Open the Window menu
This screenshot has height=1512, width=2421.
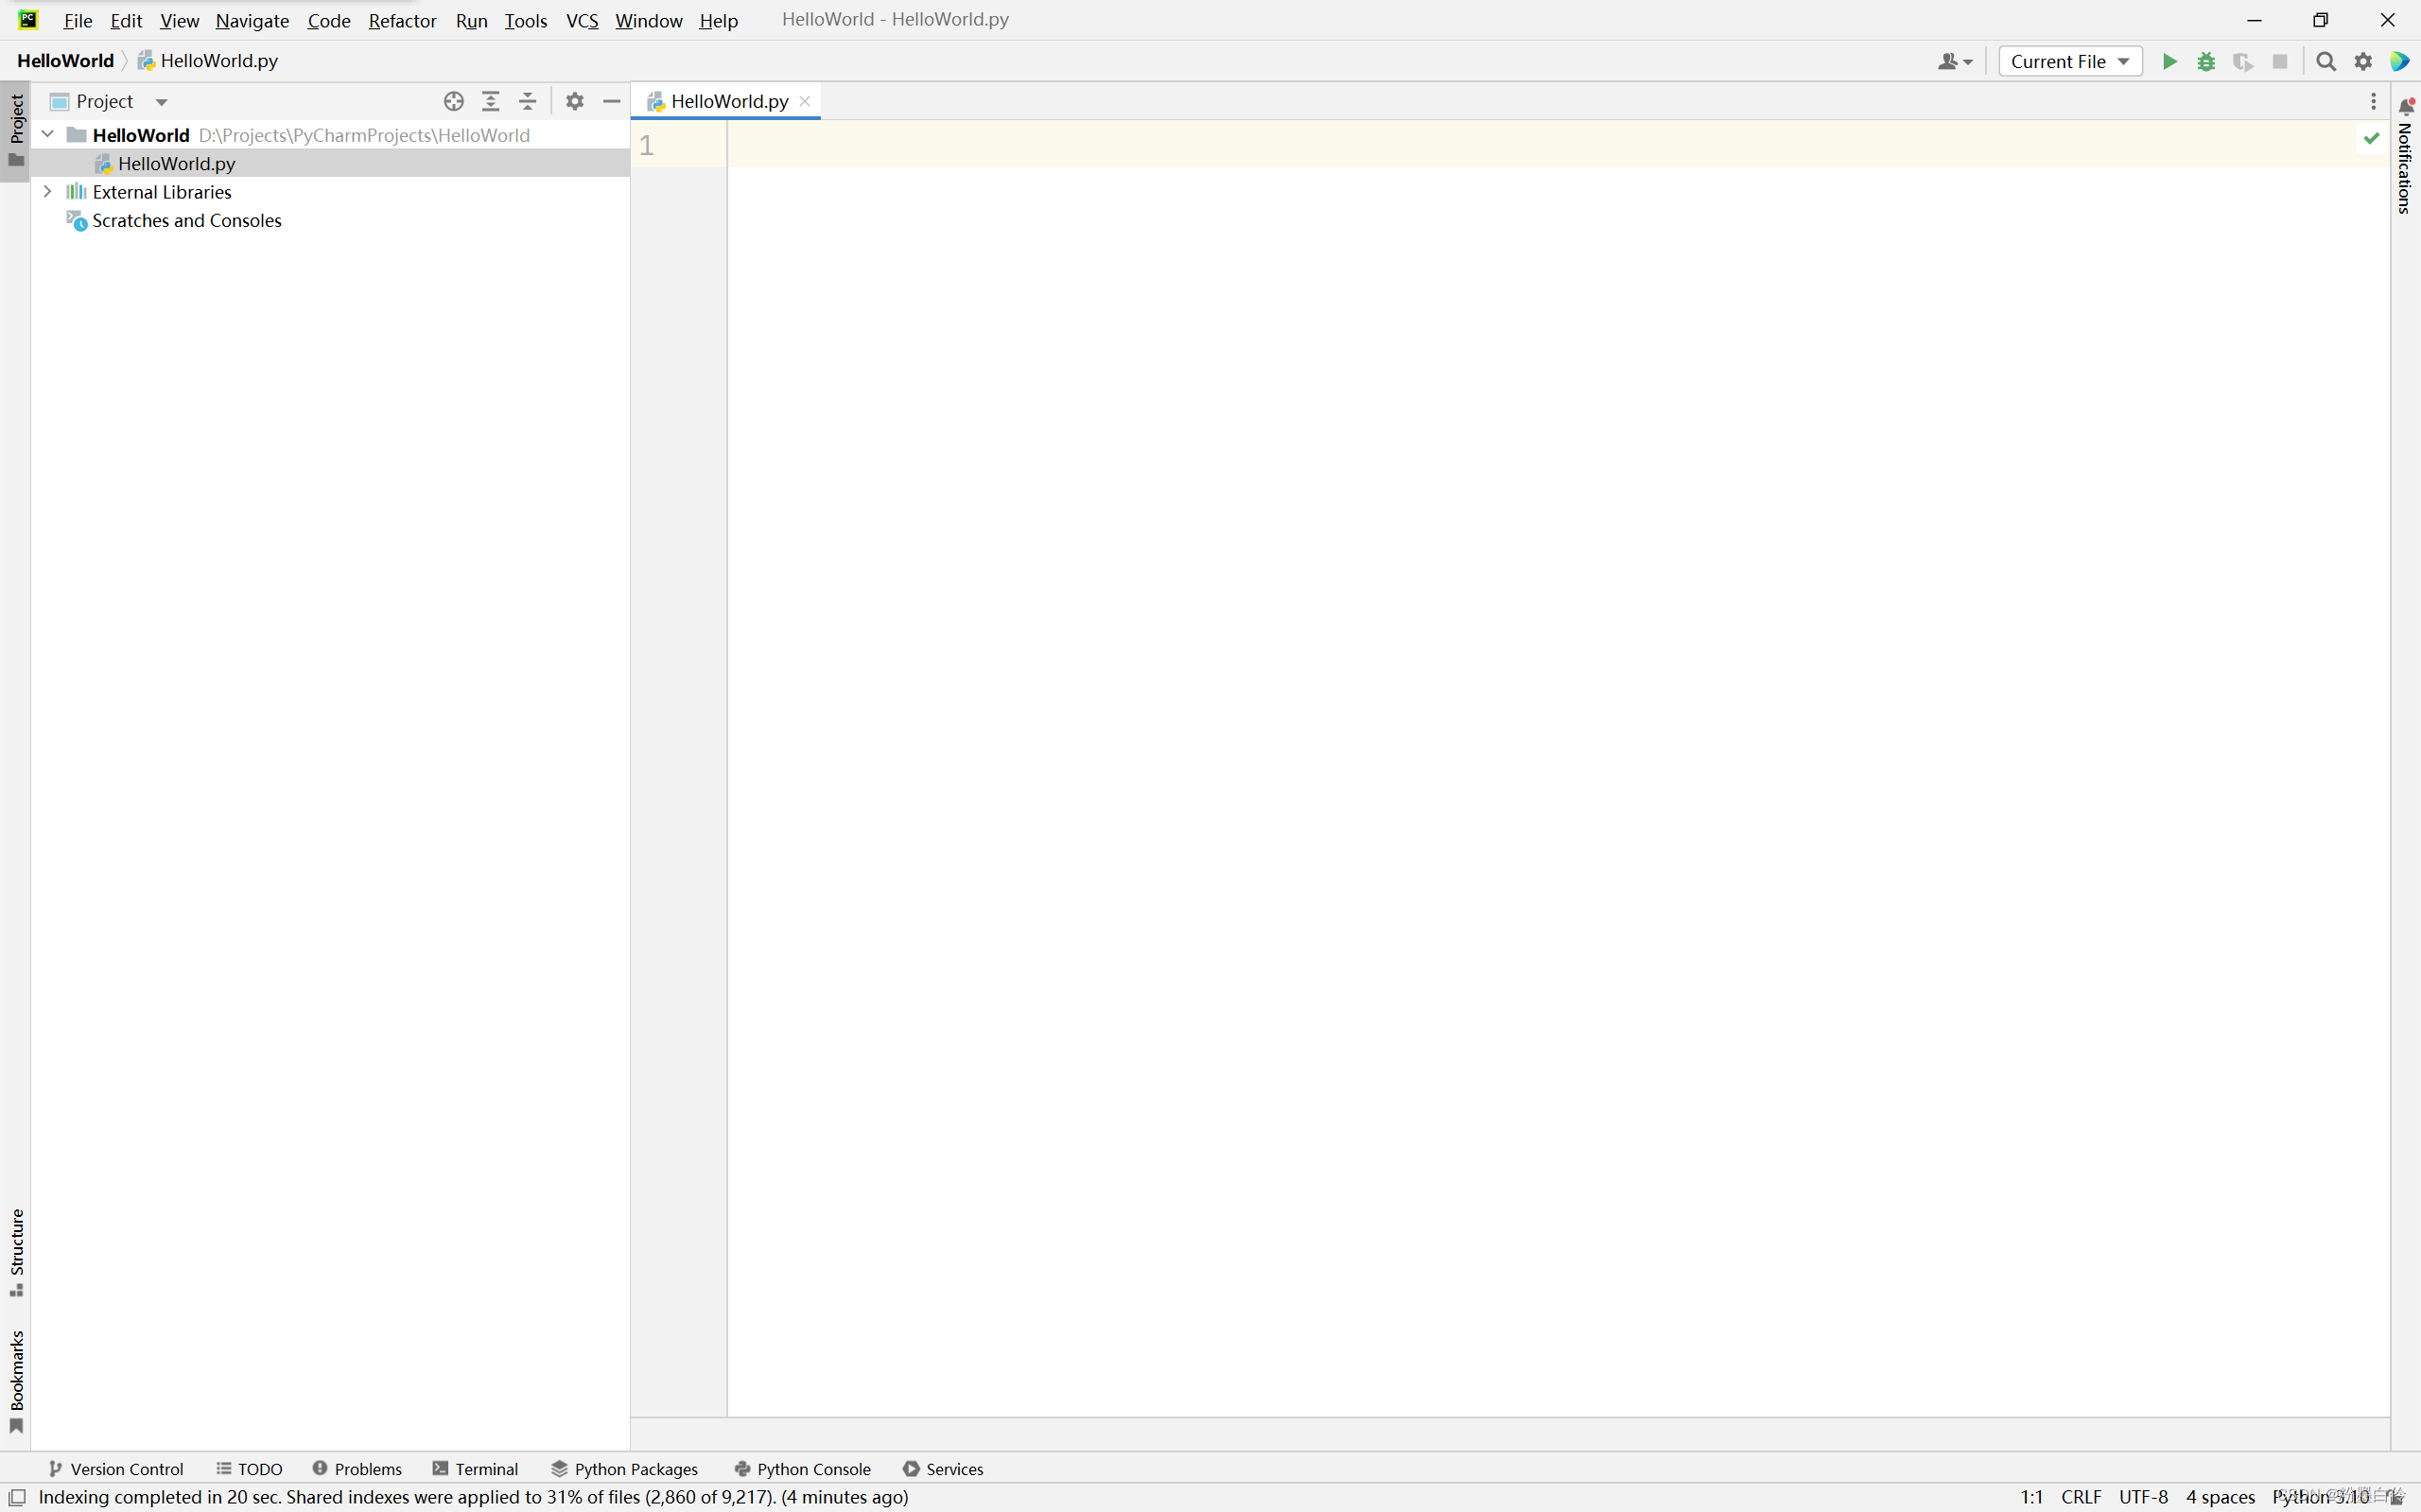[648, 20]
